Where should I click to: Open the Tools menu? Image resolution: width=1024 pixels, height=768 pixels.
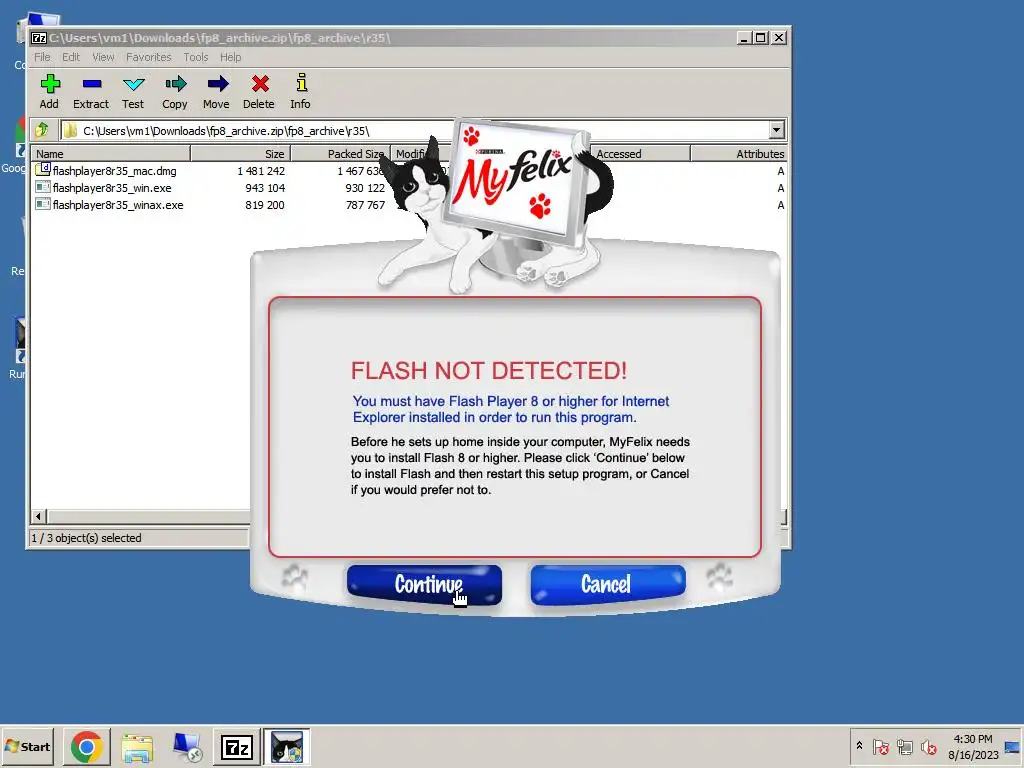pyautogui.click(x=195, y=57)
